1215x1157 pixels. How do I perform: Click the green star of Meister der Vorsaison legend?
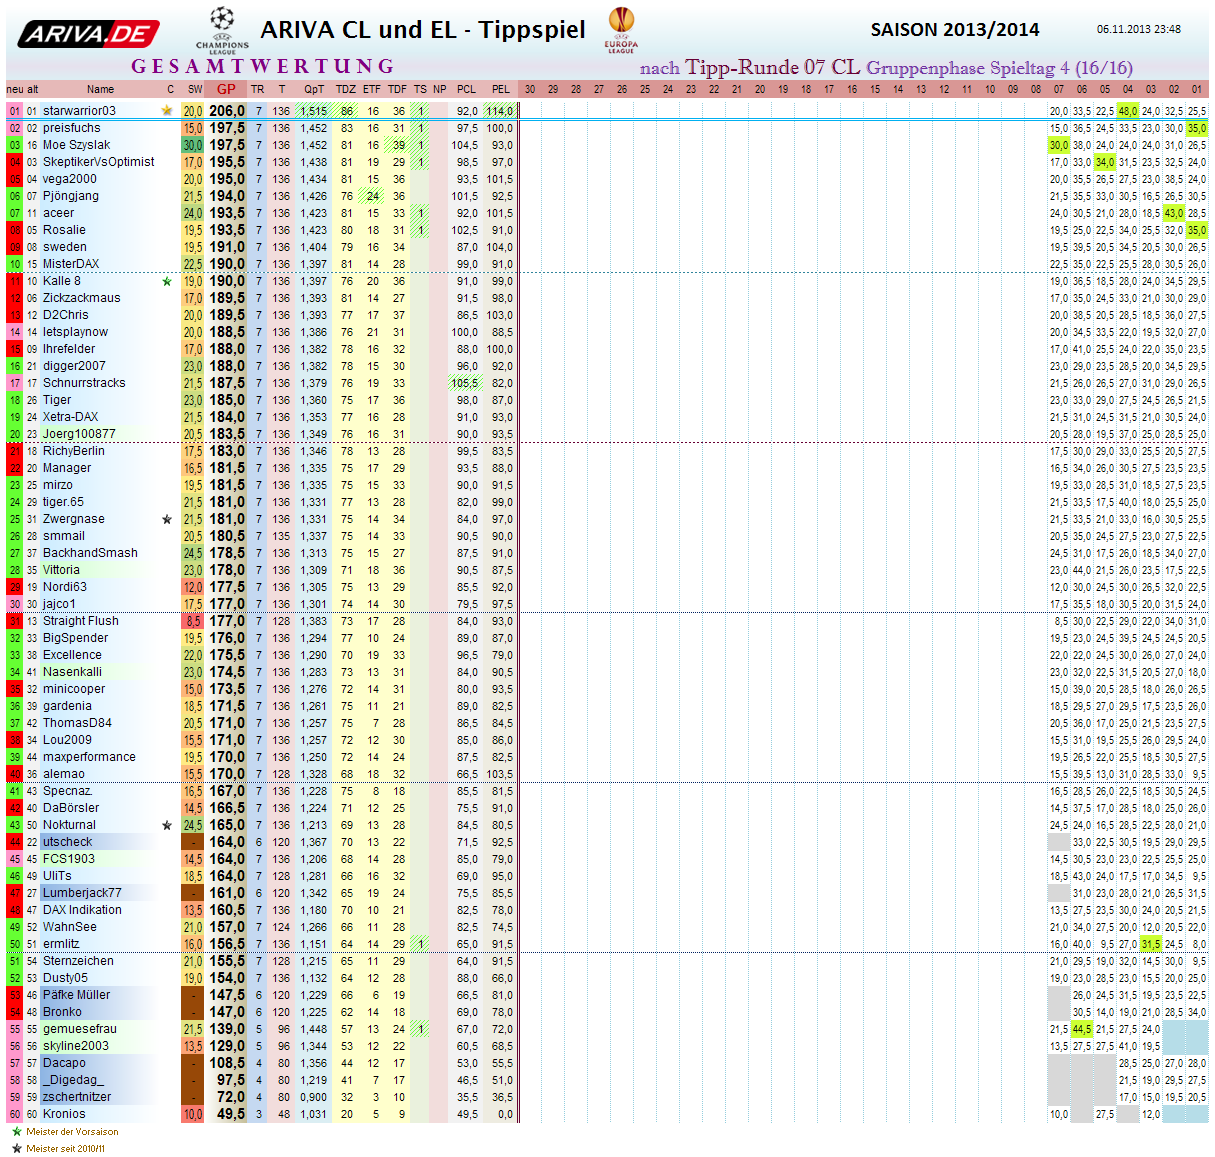(16, 1132)
